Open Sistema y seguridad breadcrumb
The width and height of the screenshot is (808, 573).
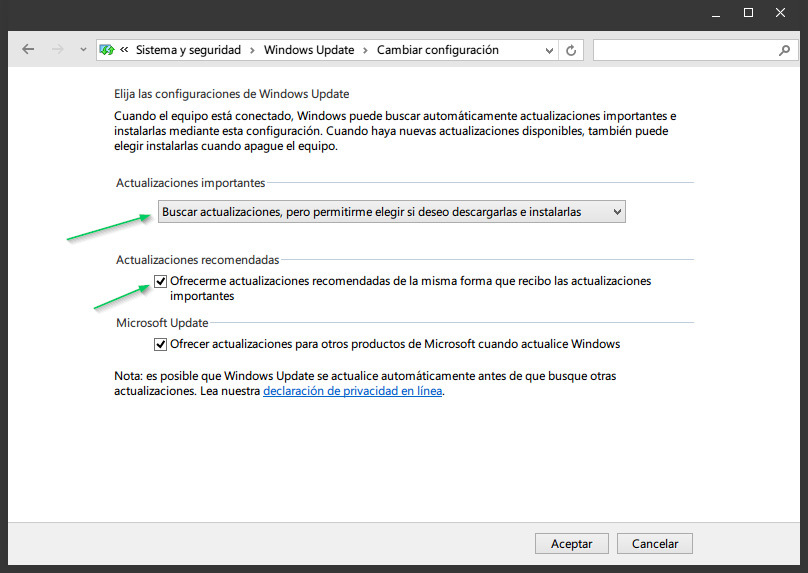[x=188, y=50]
